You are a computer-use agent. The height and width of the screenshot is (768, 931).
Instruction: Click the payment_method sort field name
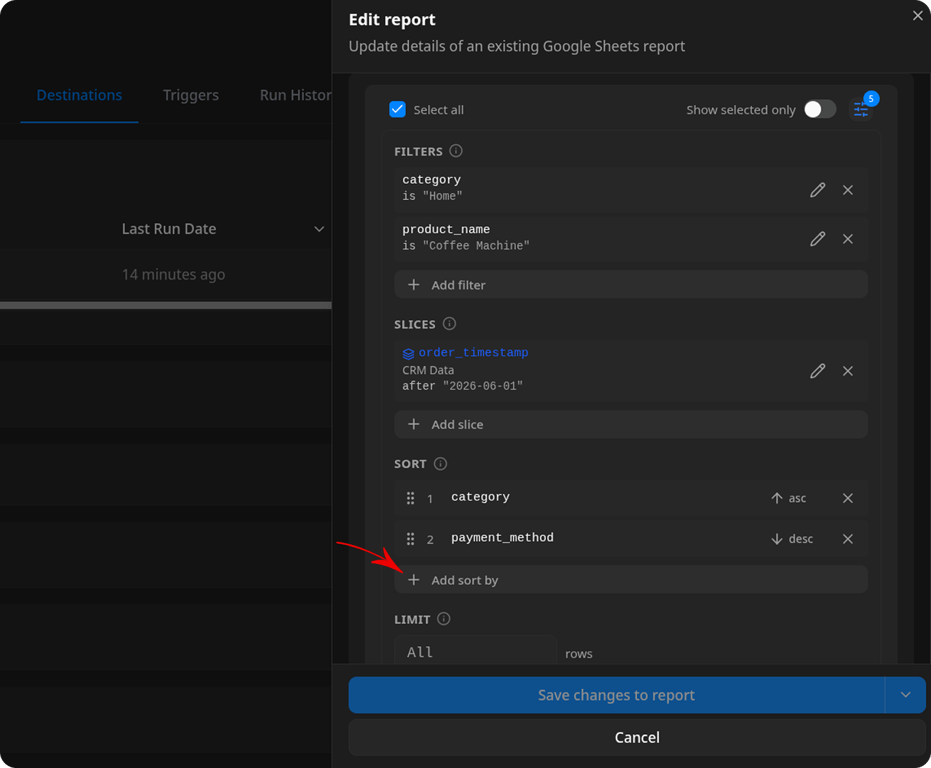pyautogui.click(x=502, y=538)
